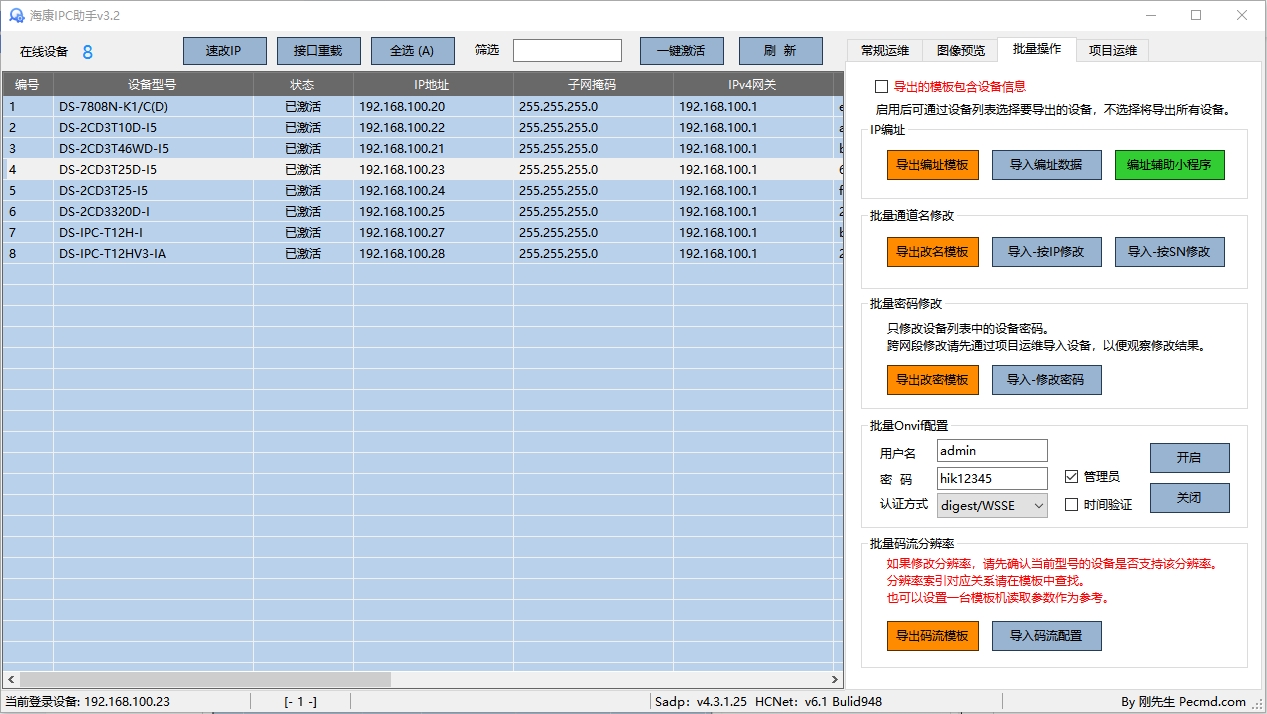Click the 刷新 button
The image size is (1267, 714).
(x=780, y=51)
